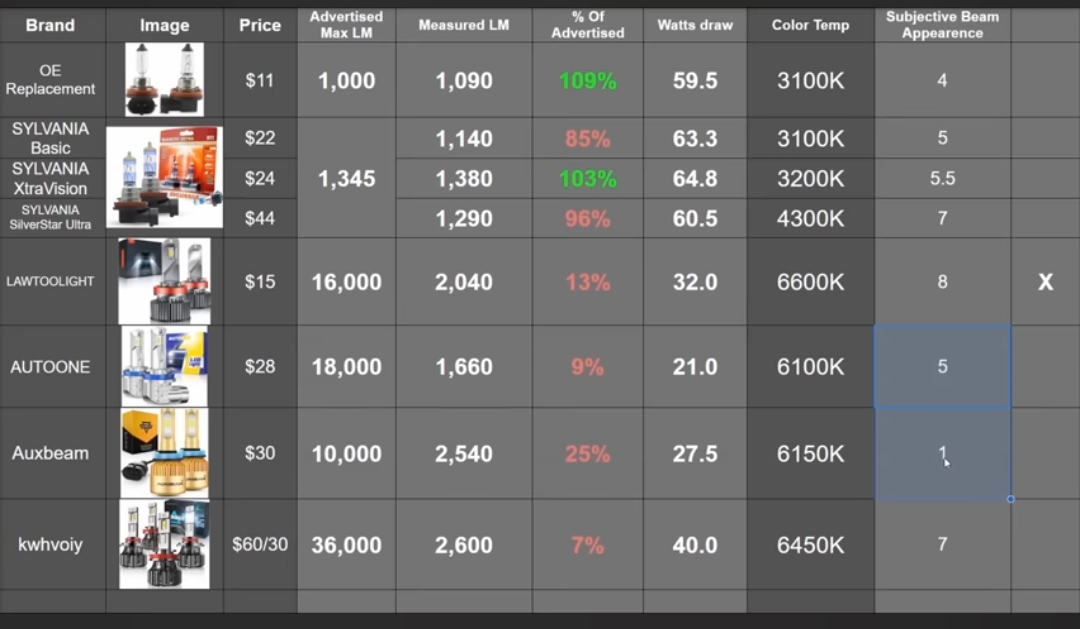Select the SYLVANIA product package image
The image size is (1080, 629).
[x=165, y=176]
